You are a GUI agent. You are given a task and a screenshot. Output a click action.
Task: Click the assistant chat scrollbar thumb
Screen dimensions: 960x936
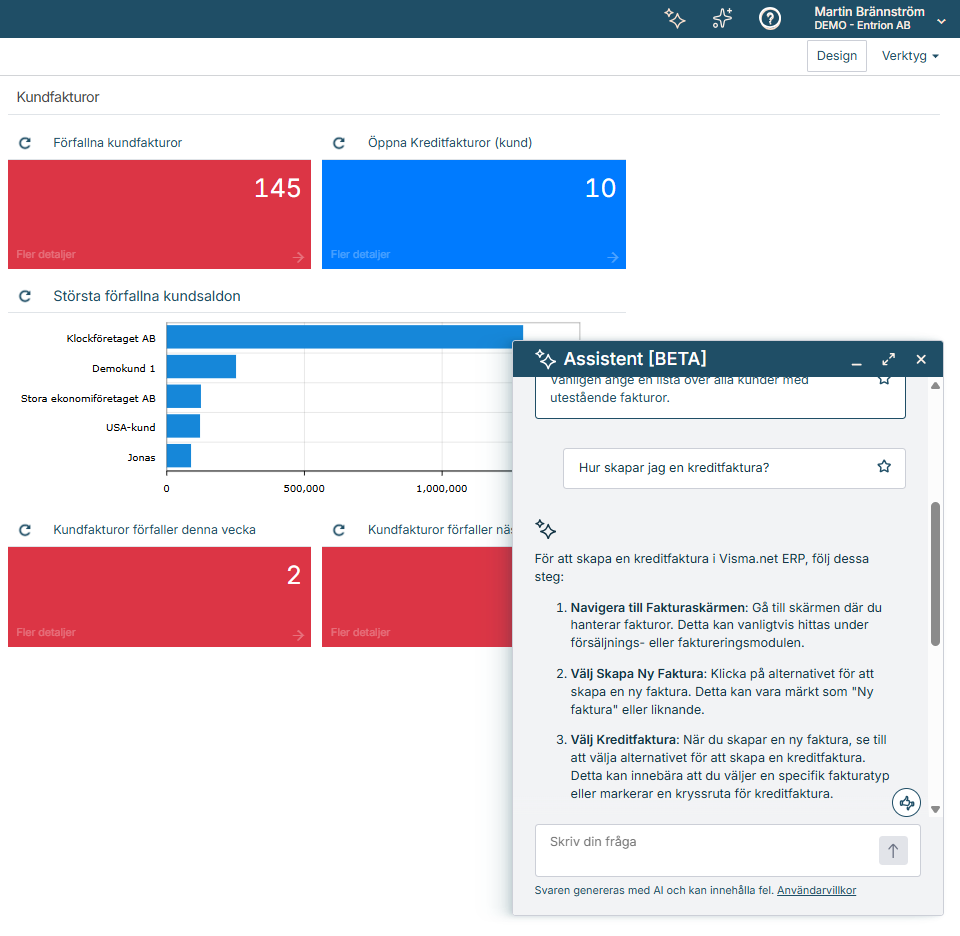(935, 574)
